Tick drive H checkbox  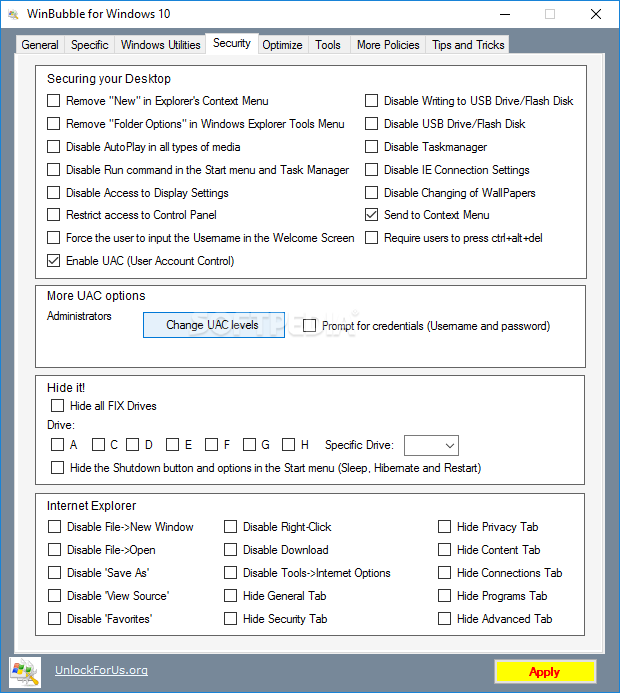click(x=288, y=445)
